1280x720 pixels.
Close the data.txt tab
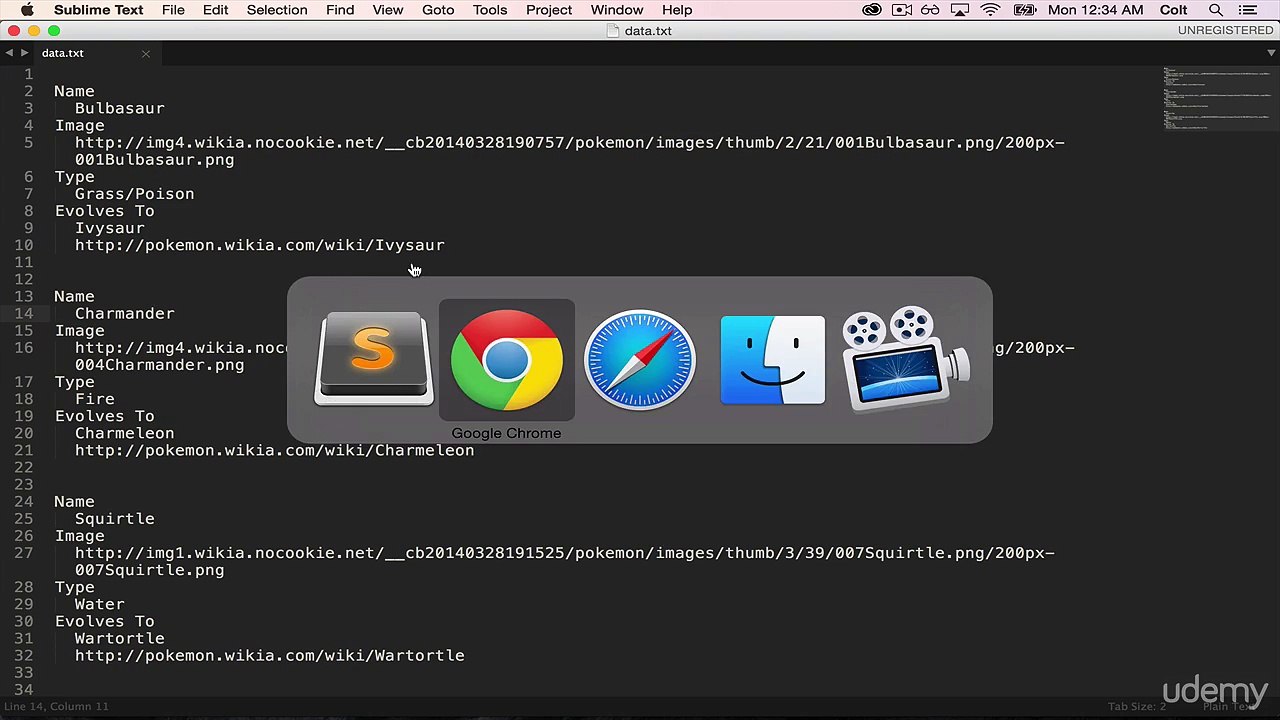pos(145,53)
